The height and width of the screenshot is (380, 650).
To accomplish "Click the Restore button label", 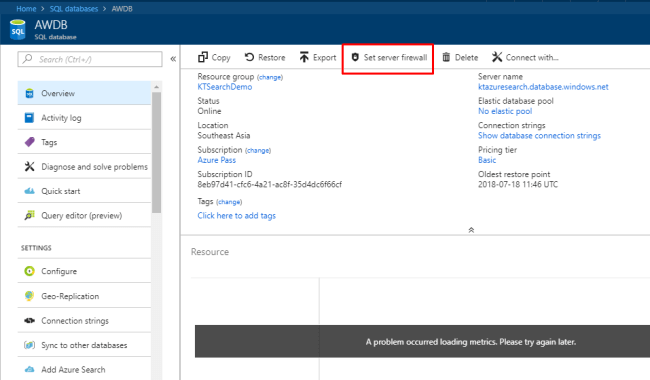I will (272, 57).
